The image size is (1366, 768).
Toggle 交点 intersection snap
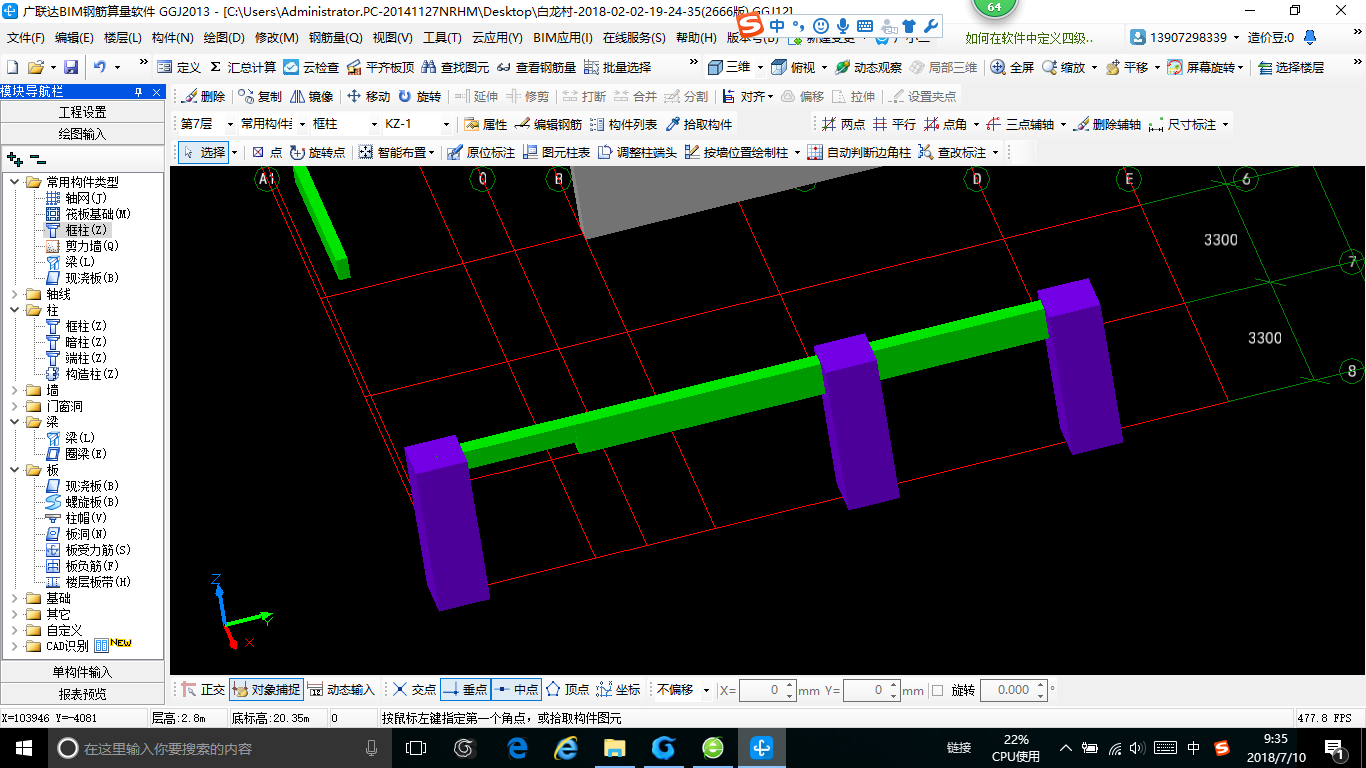pyautogui.click(x=414, y=690)
